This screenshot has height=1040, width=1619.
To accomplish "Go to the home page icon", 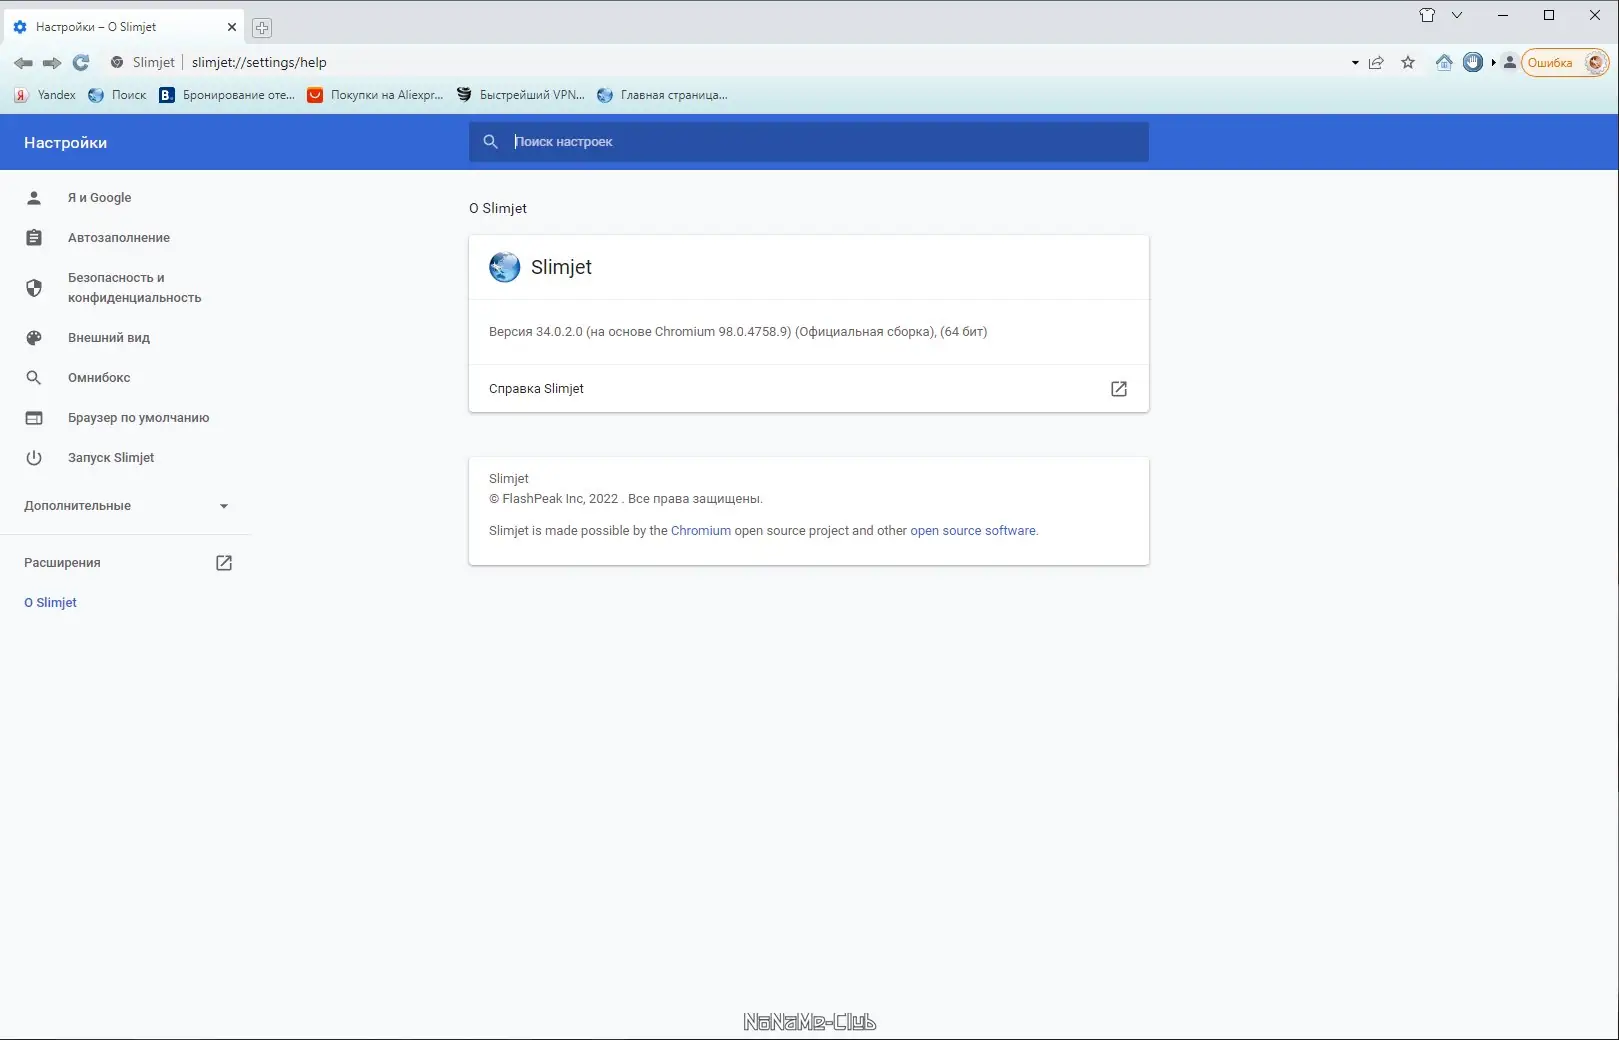I will 1444,62.
